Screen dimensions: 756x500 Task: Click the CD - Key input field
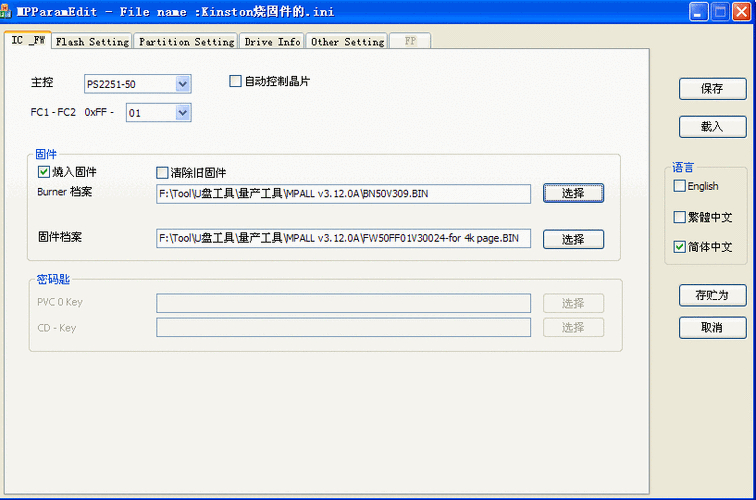click(343, 327)
